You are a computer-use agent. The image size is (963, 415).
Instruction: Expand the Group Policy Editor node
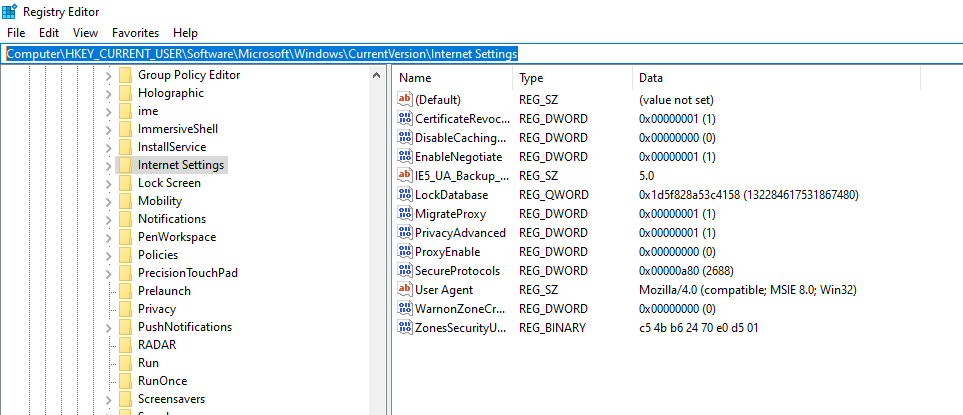click(x=108, y=75)
